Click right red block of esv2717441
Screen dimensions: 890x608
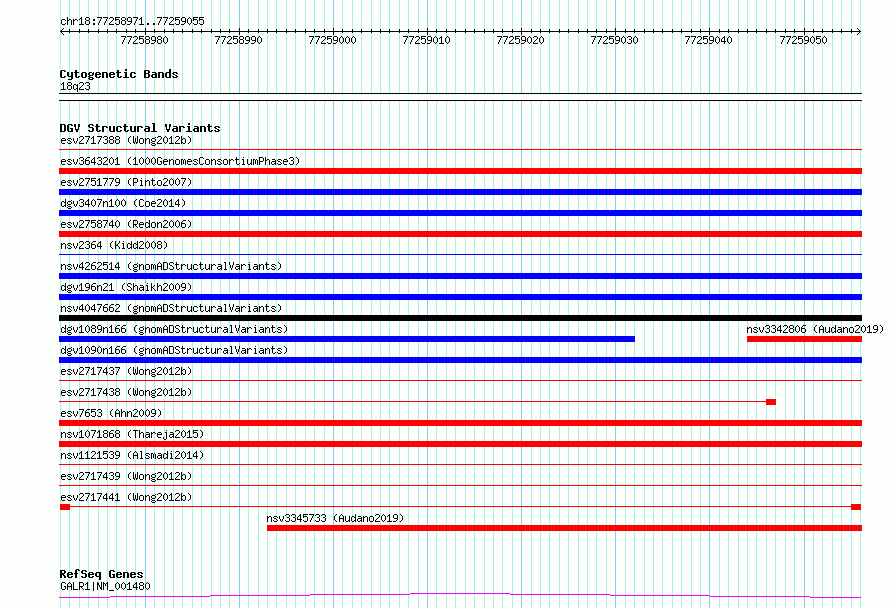click(x=856, y=507)
